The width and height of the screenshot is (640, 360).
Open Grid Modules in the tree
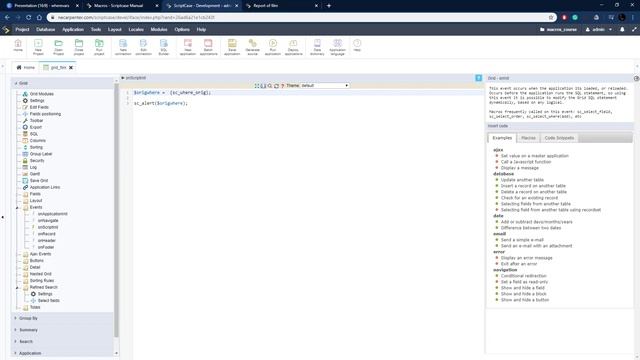tap(41, 94)
